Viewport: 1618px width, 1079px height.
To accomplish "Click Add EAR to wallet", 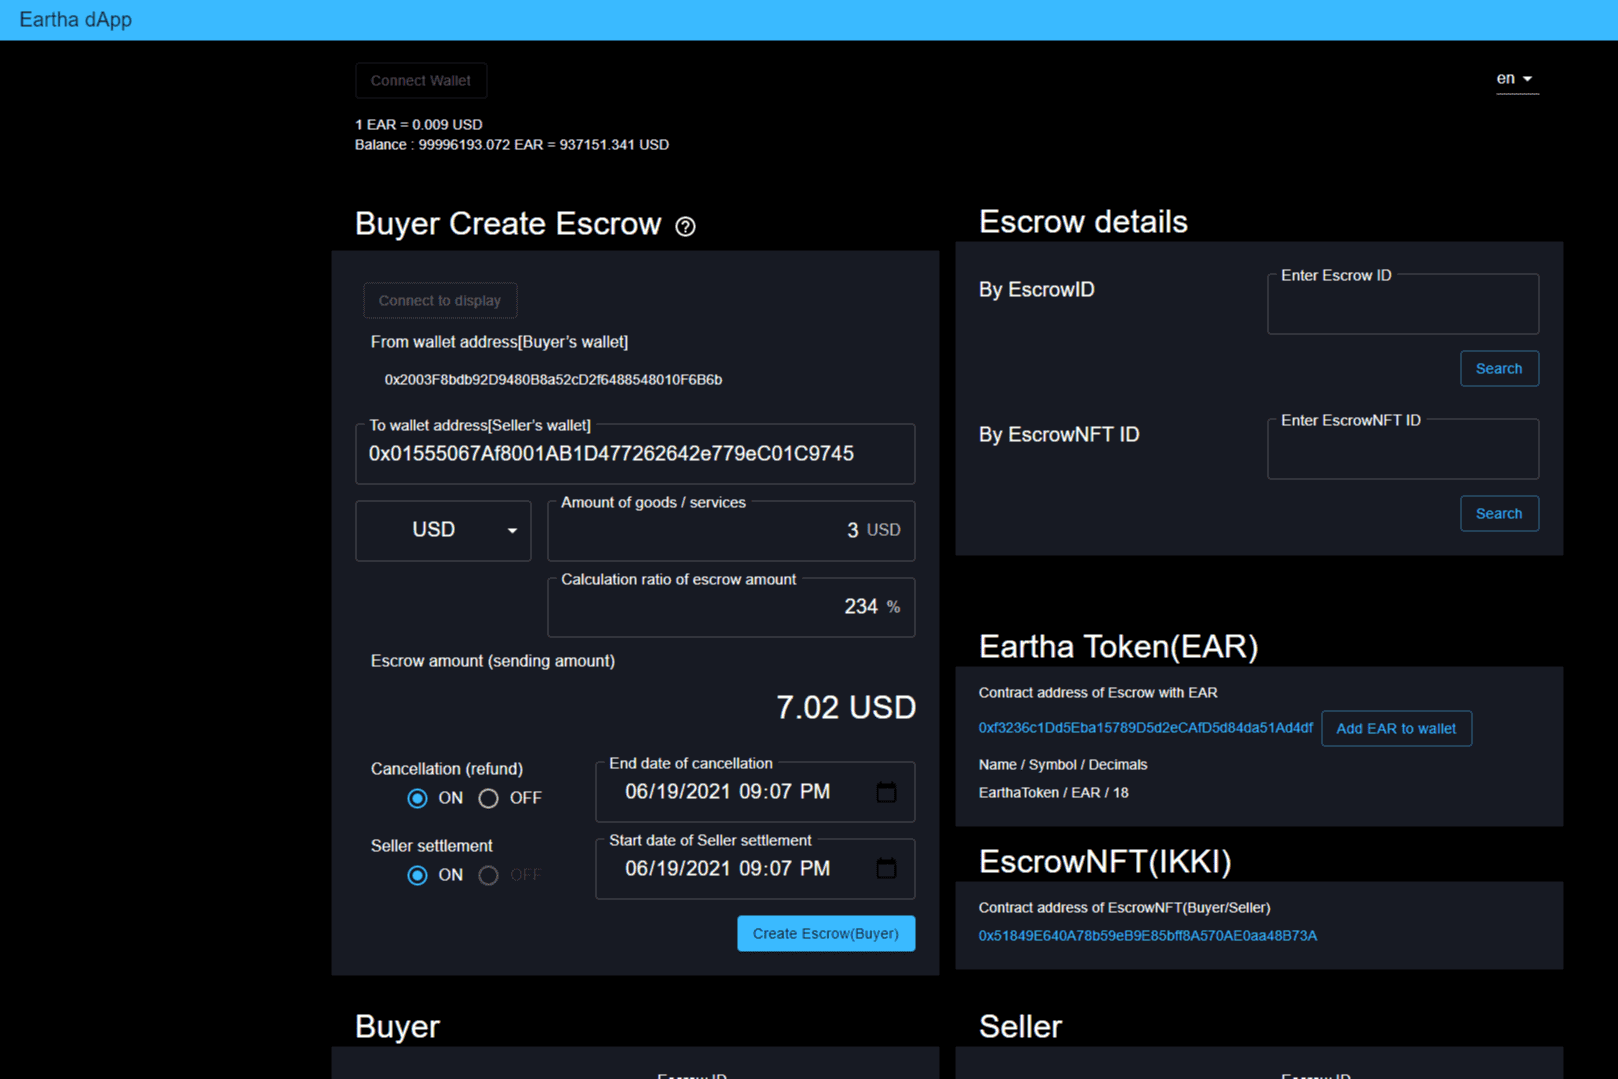I will 1395,729.
